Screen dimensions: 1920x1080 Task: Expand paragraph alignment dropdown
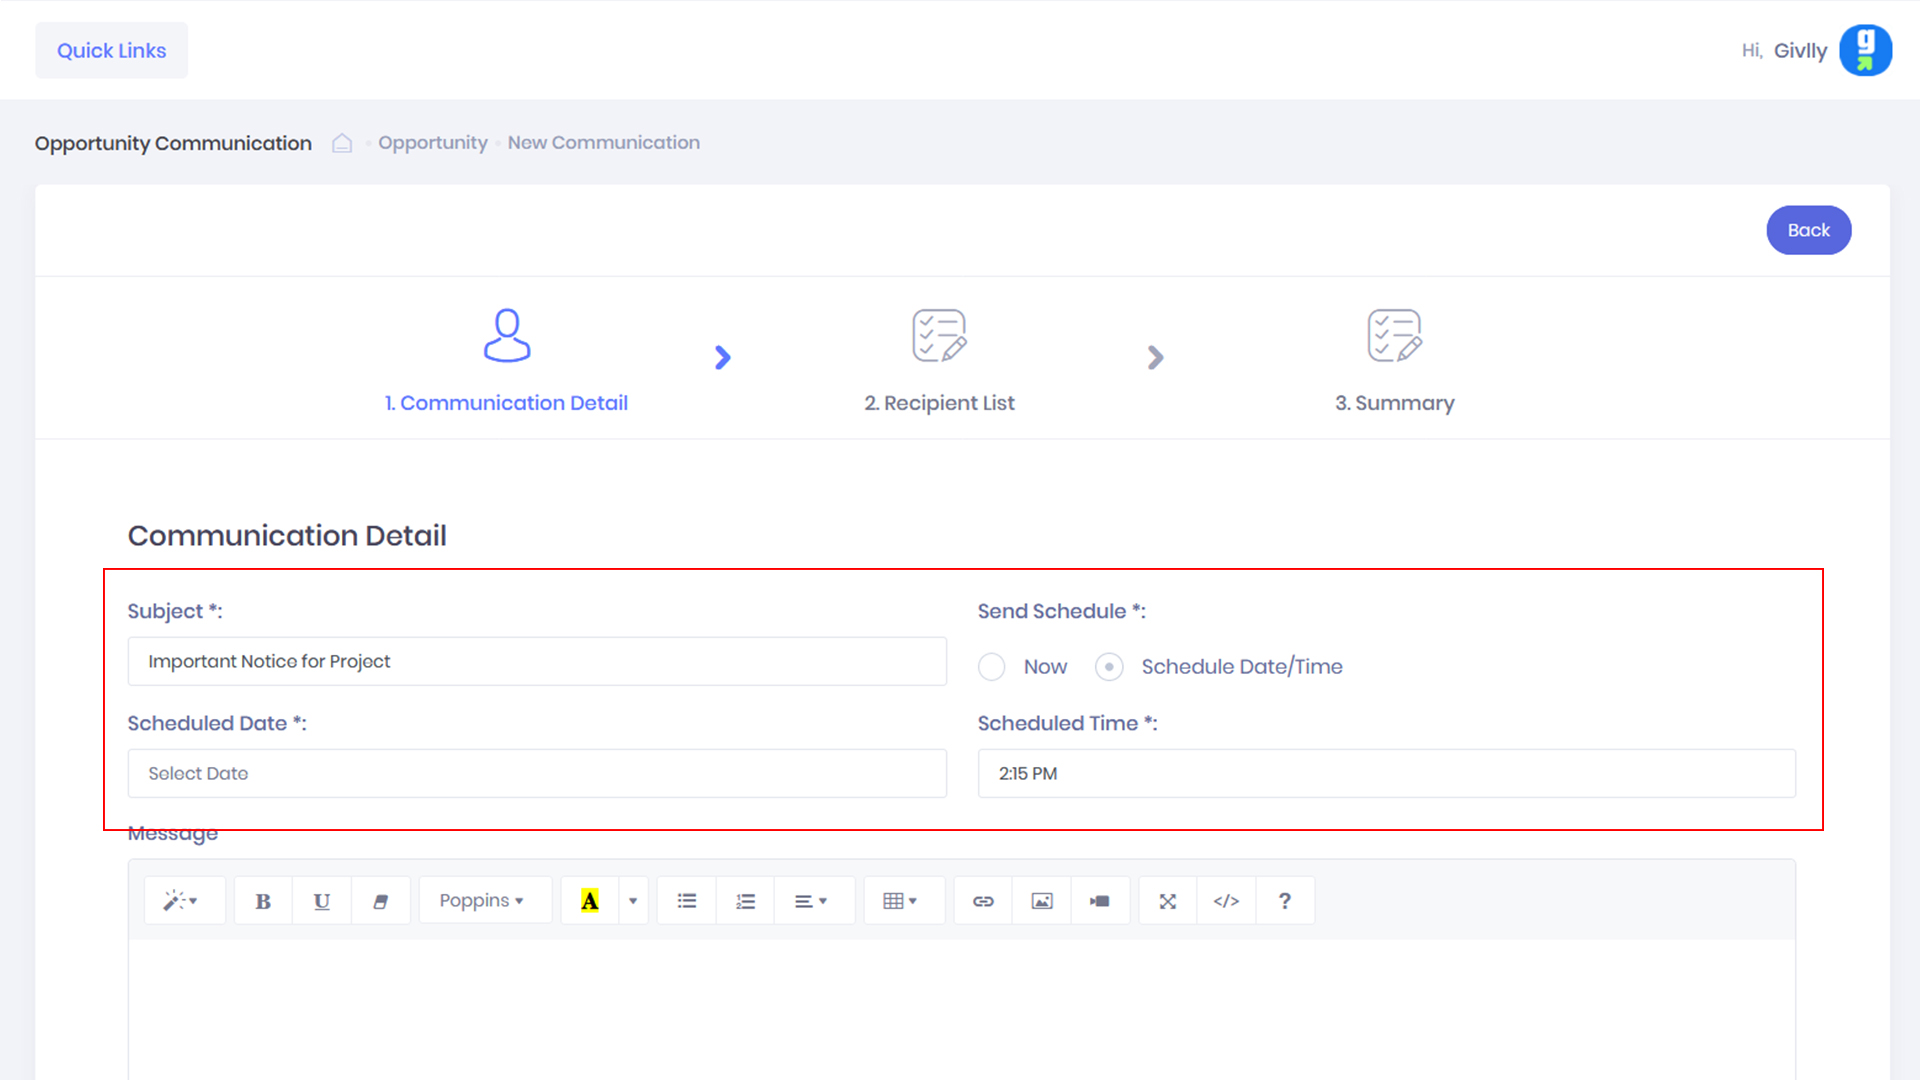click(811, 901)
